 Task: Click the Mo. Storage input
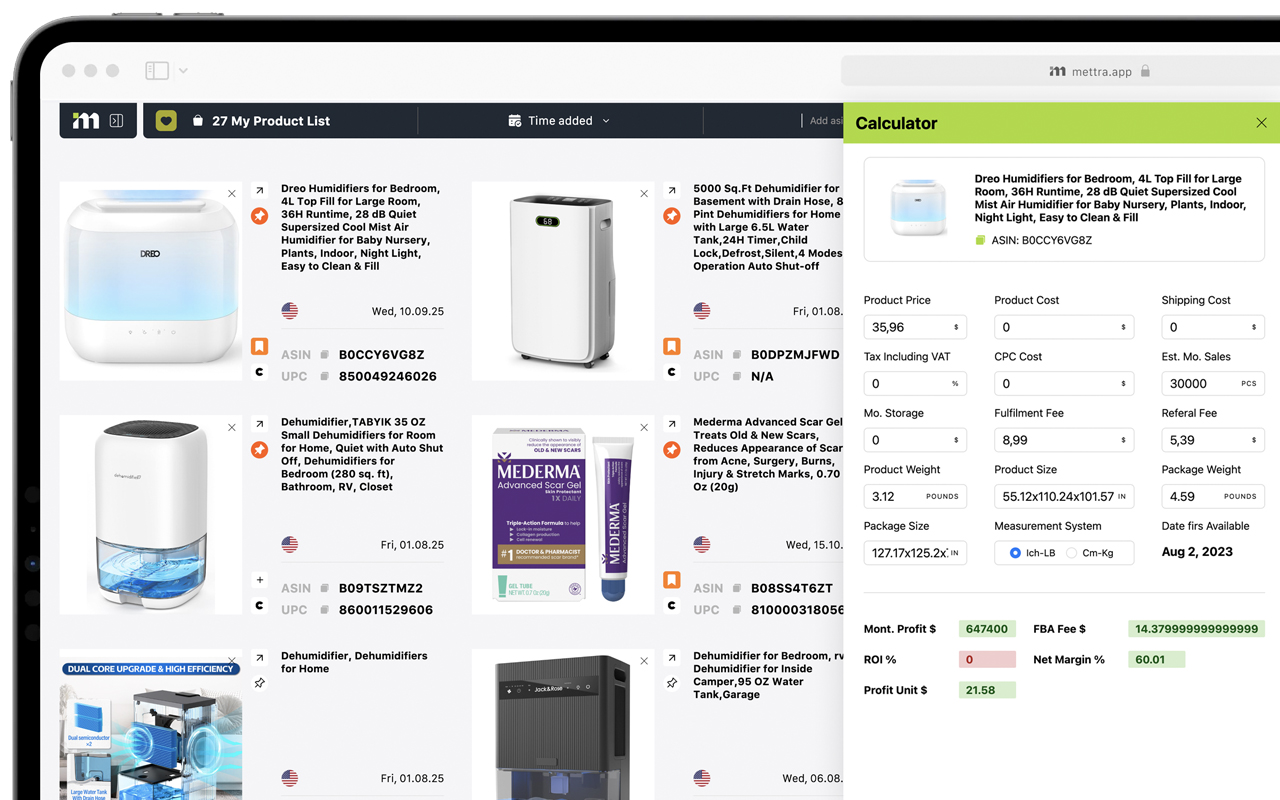pos(915,440)
